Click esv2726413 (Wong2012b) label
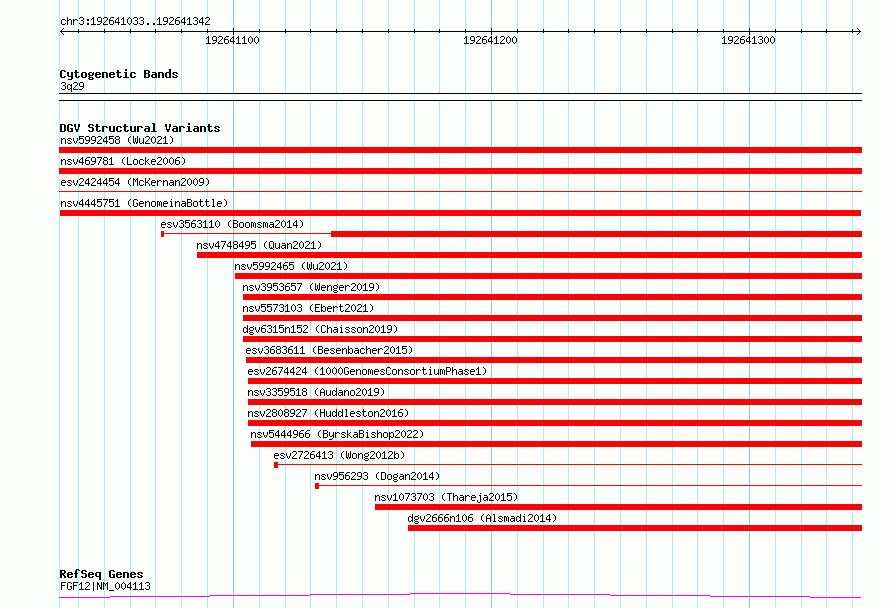 (x=339, y=455)
